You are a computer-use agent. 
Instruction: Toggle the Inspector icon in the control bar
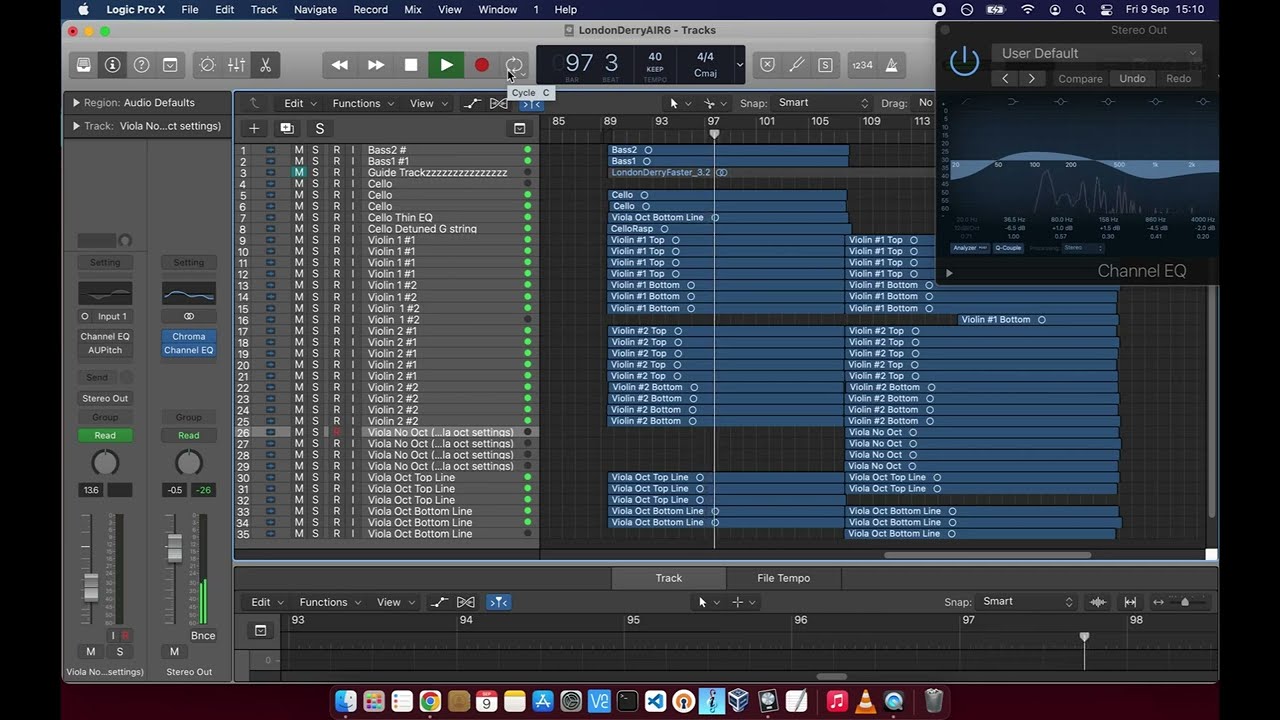point(113,65)
